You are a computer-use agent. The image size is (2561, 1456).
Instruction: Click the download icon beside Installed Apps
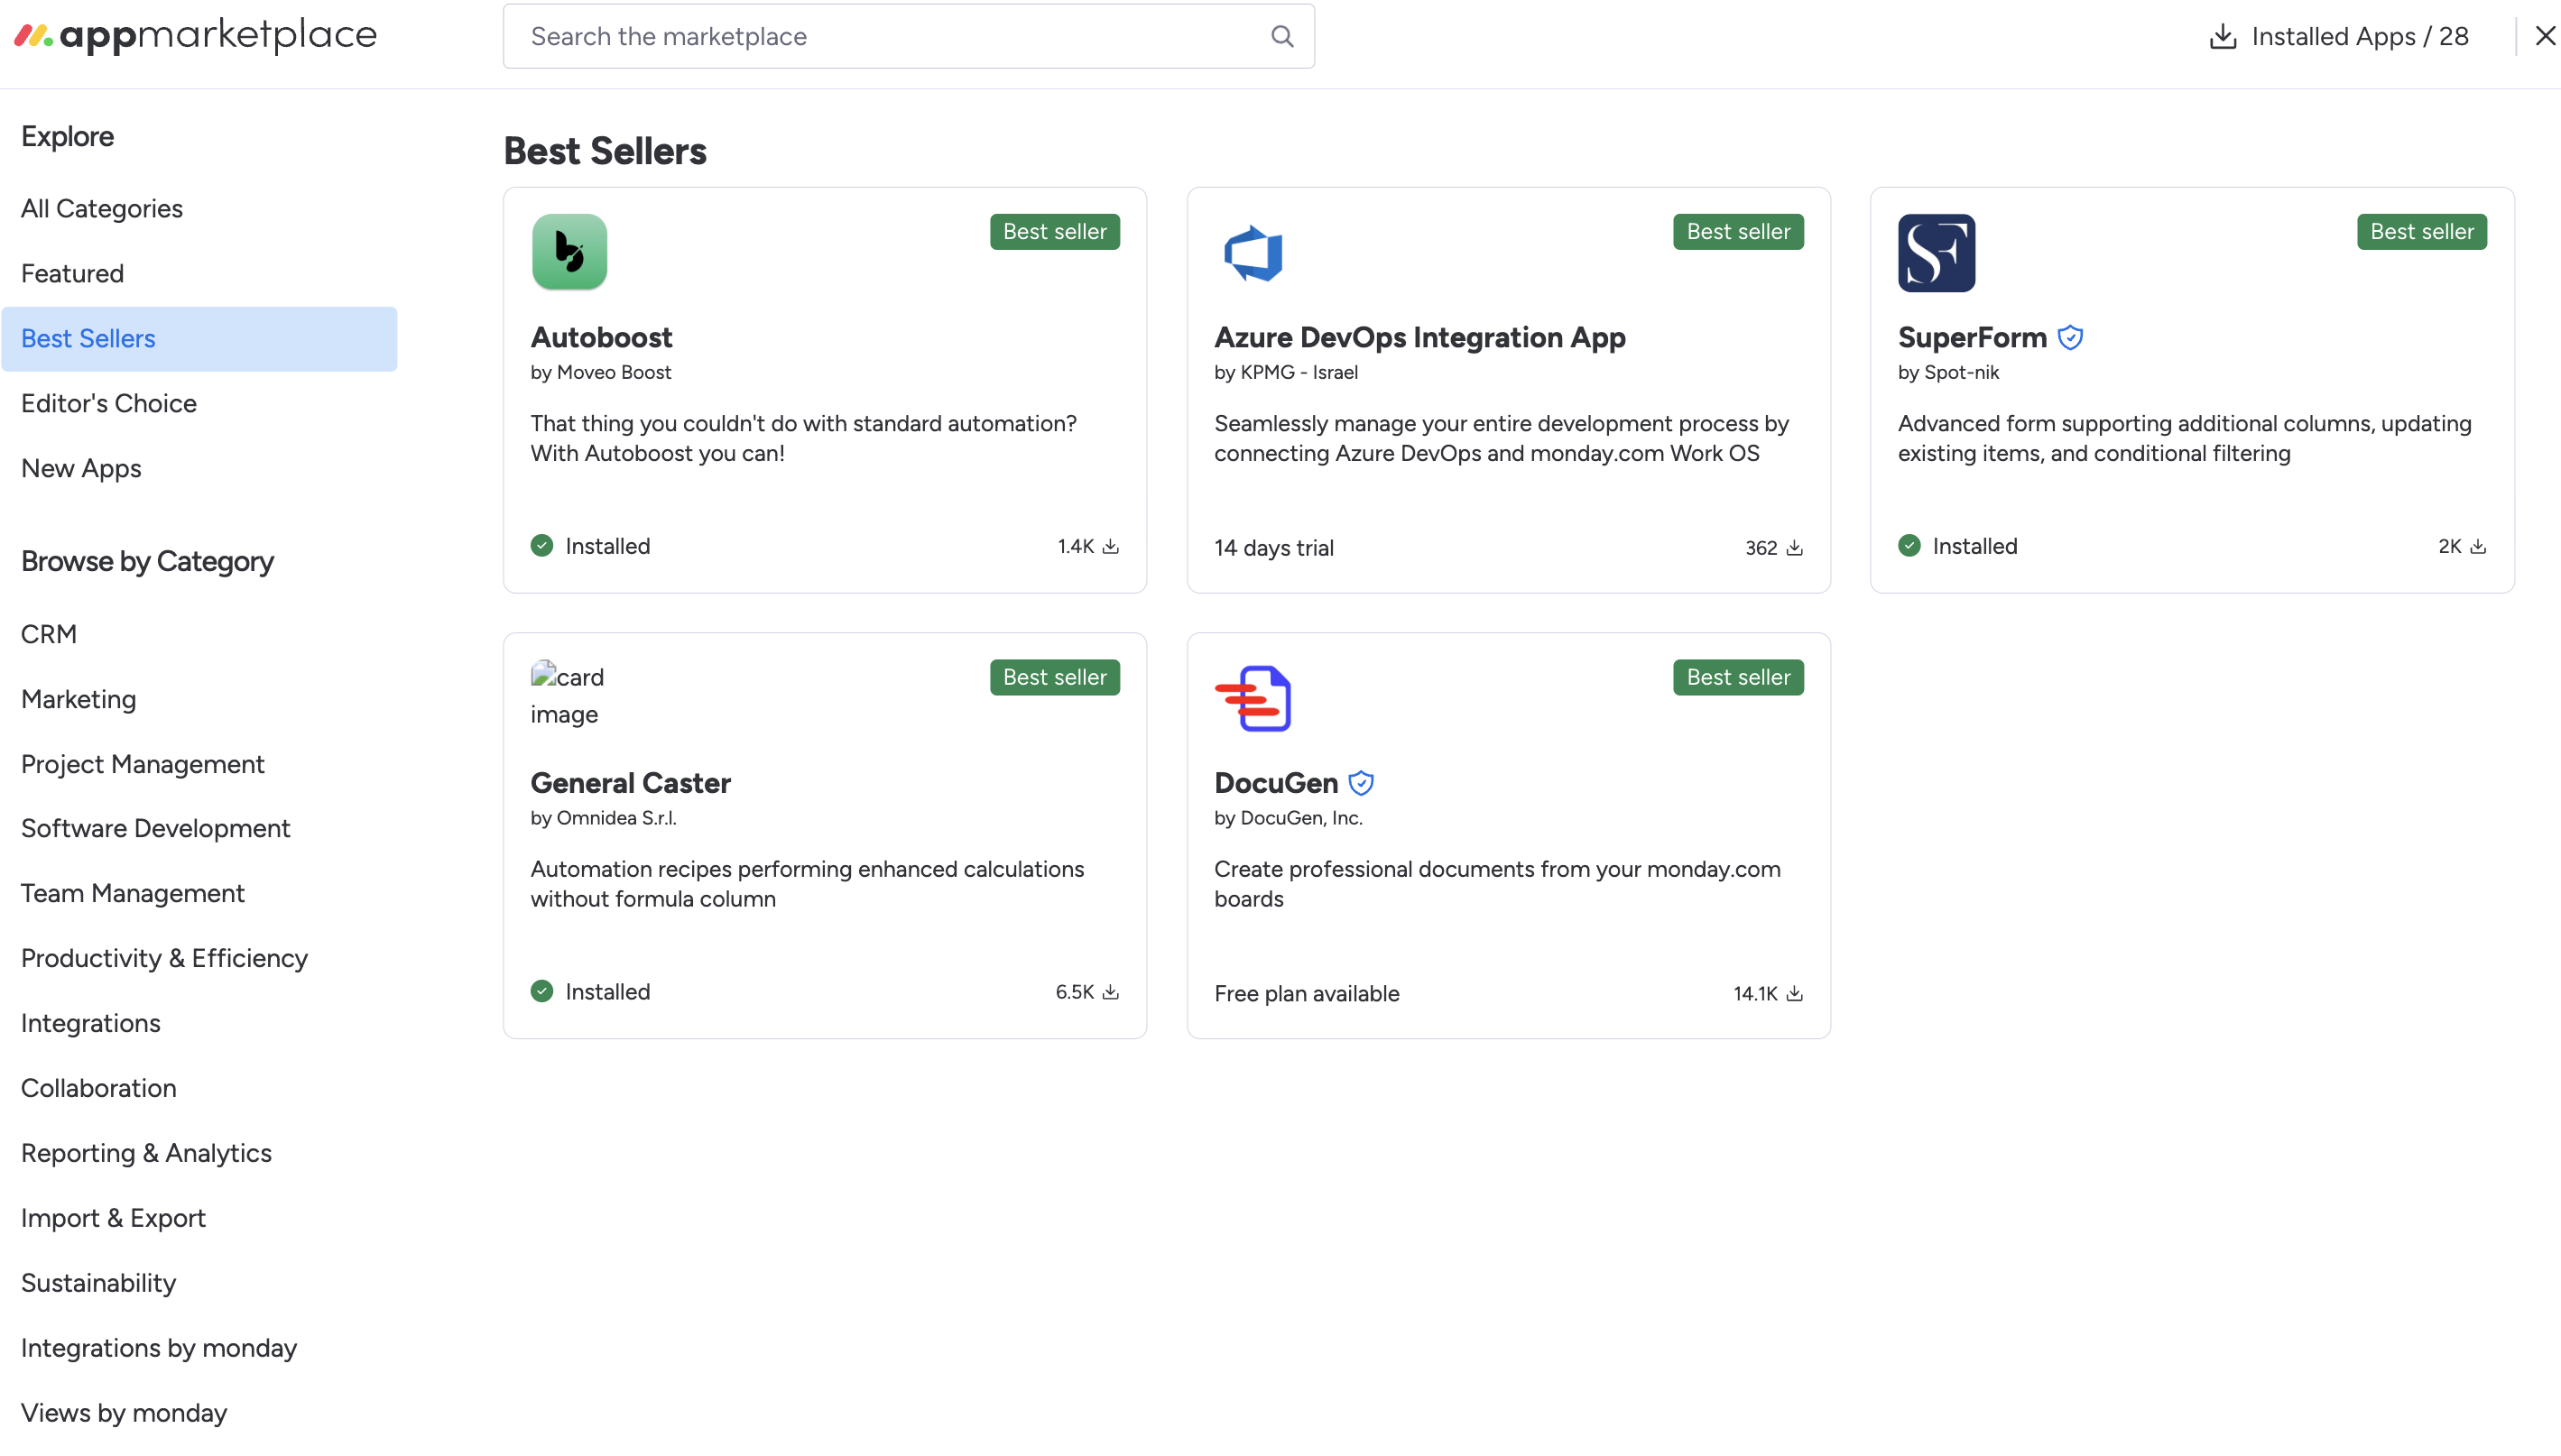pos(2221,37)
